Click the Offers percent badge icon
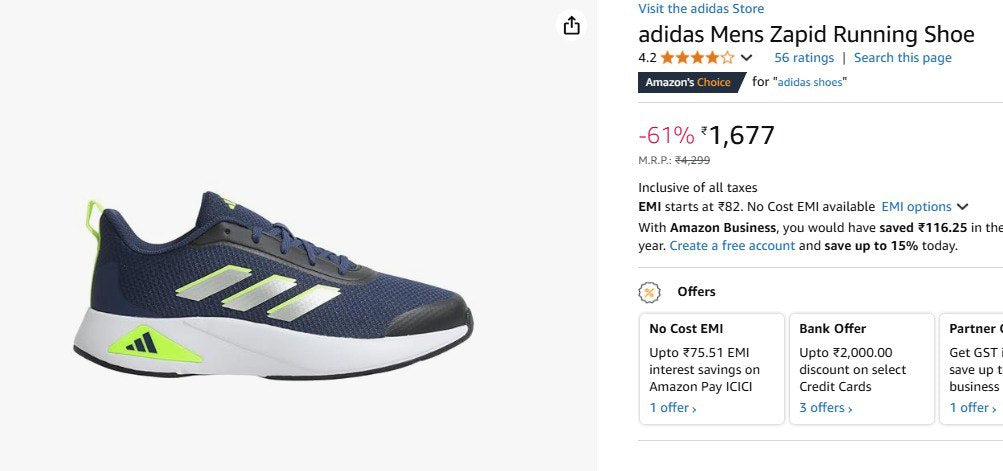The image size is (1003, 471). click(x=650, y=292)
